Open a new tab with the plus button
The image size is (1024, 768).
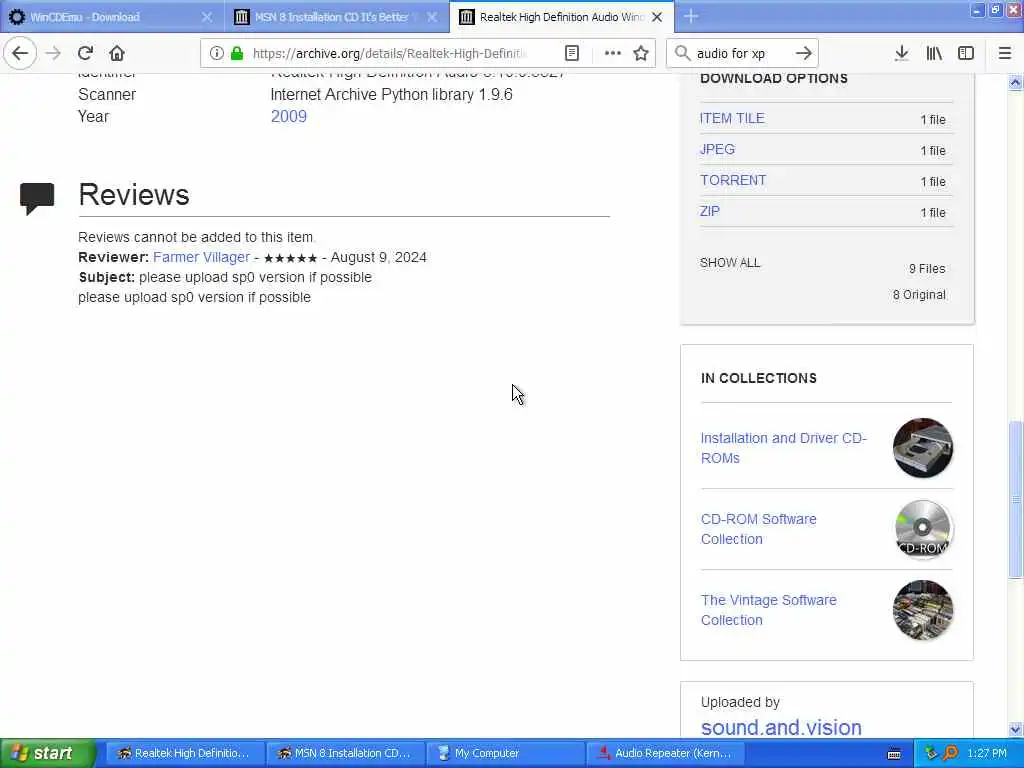tap(691, 16)
